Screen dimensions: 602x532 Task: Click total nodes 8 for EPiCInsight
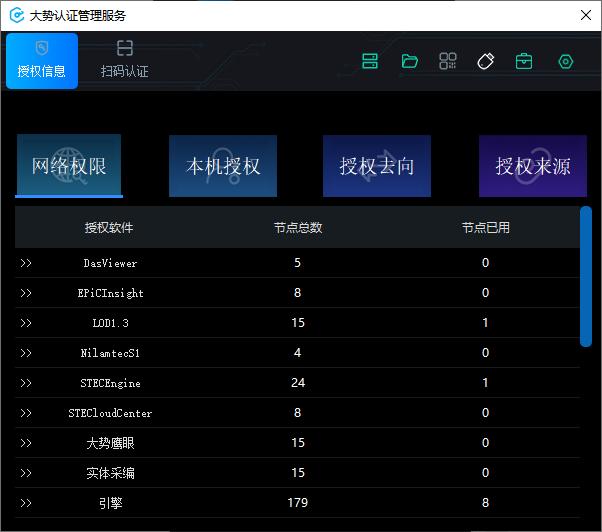298,293
